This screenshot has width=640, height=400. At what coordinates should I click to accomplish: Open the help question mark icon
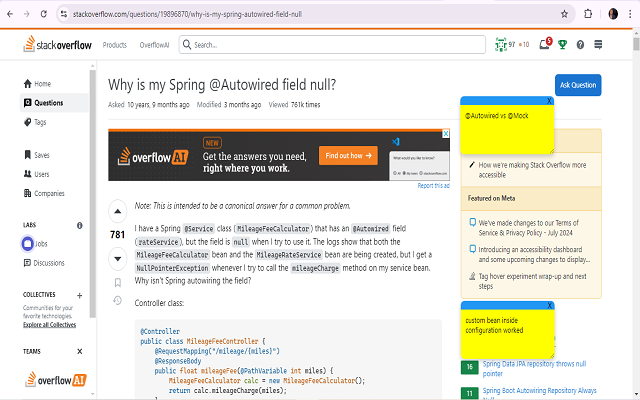pos(580,44)
